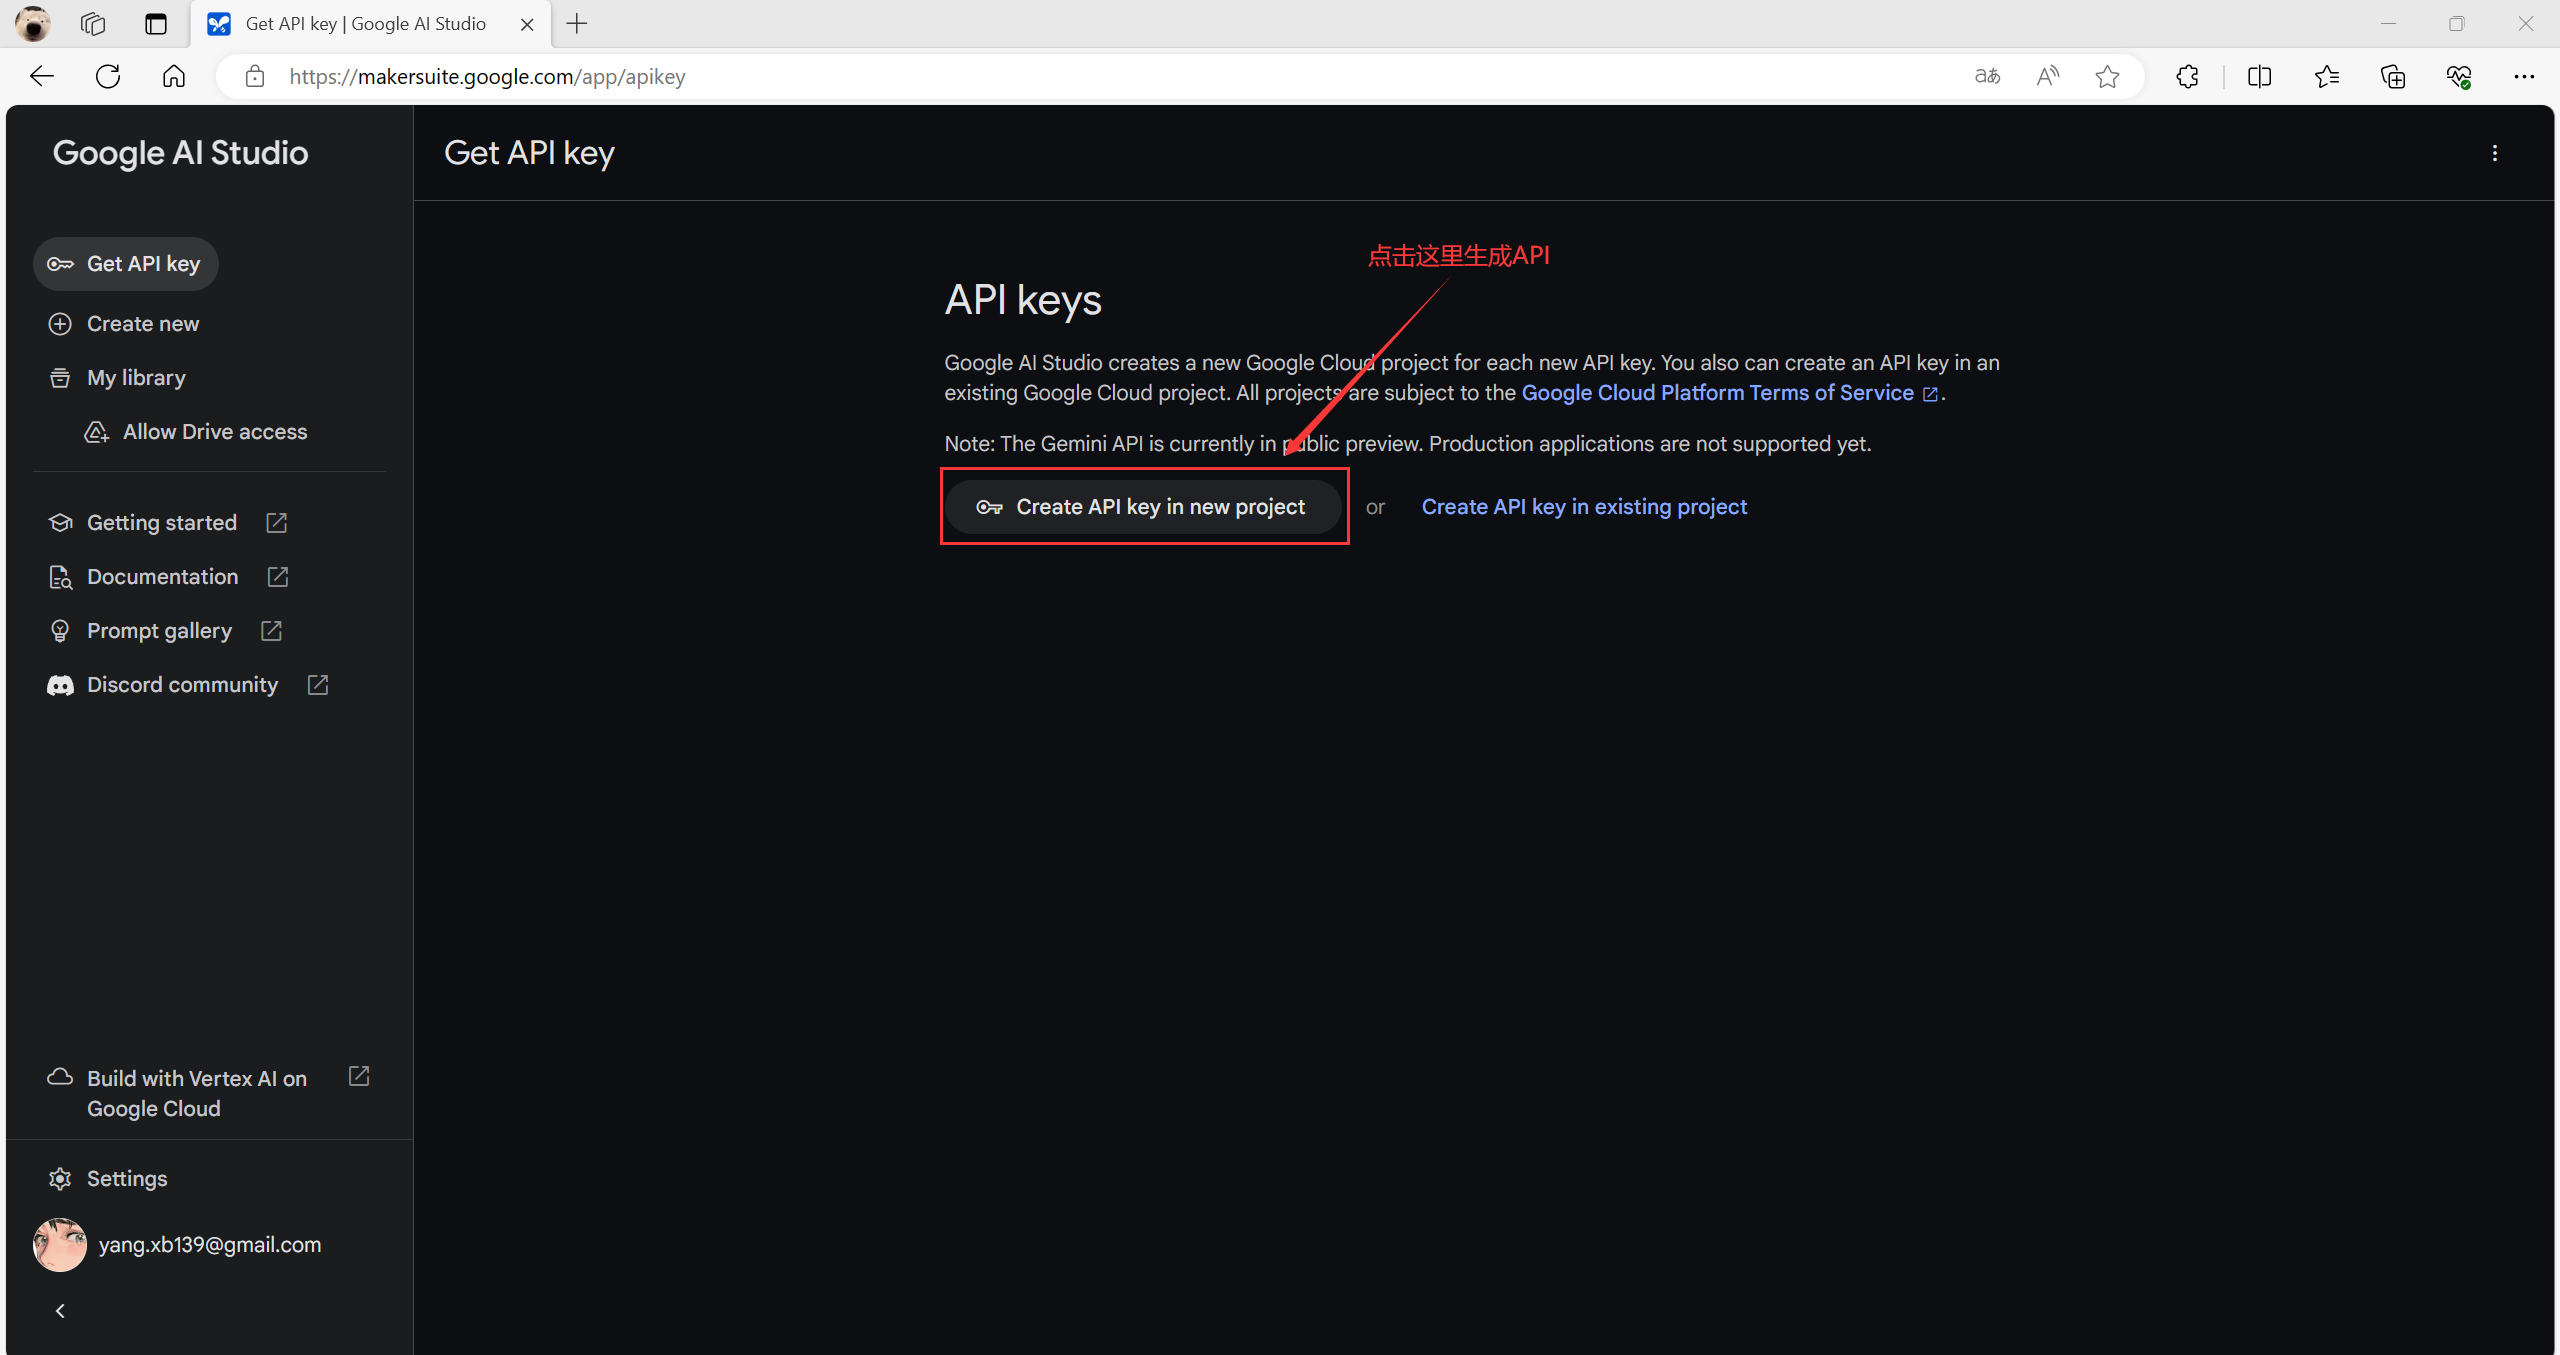
Task: Click the My library icon in sidebar
Action: coord(61,376)
